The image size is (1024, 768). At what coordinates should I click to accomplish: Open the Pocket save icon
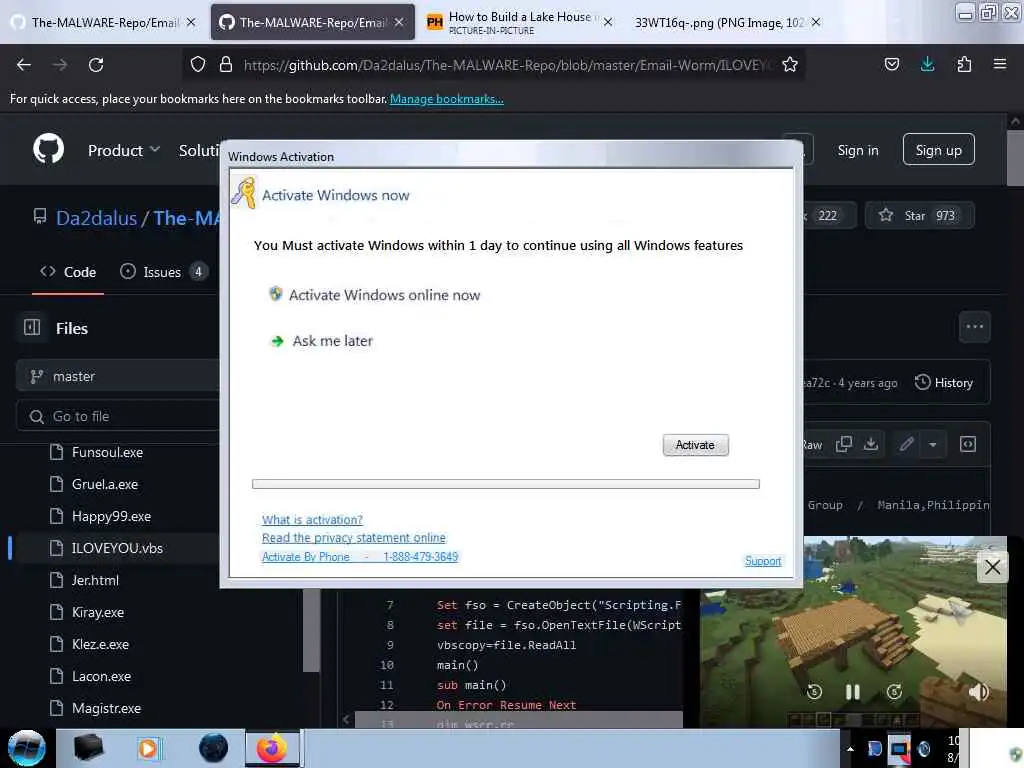[x=891, y=64]
